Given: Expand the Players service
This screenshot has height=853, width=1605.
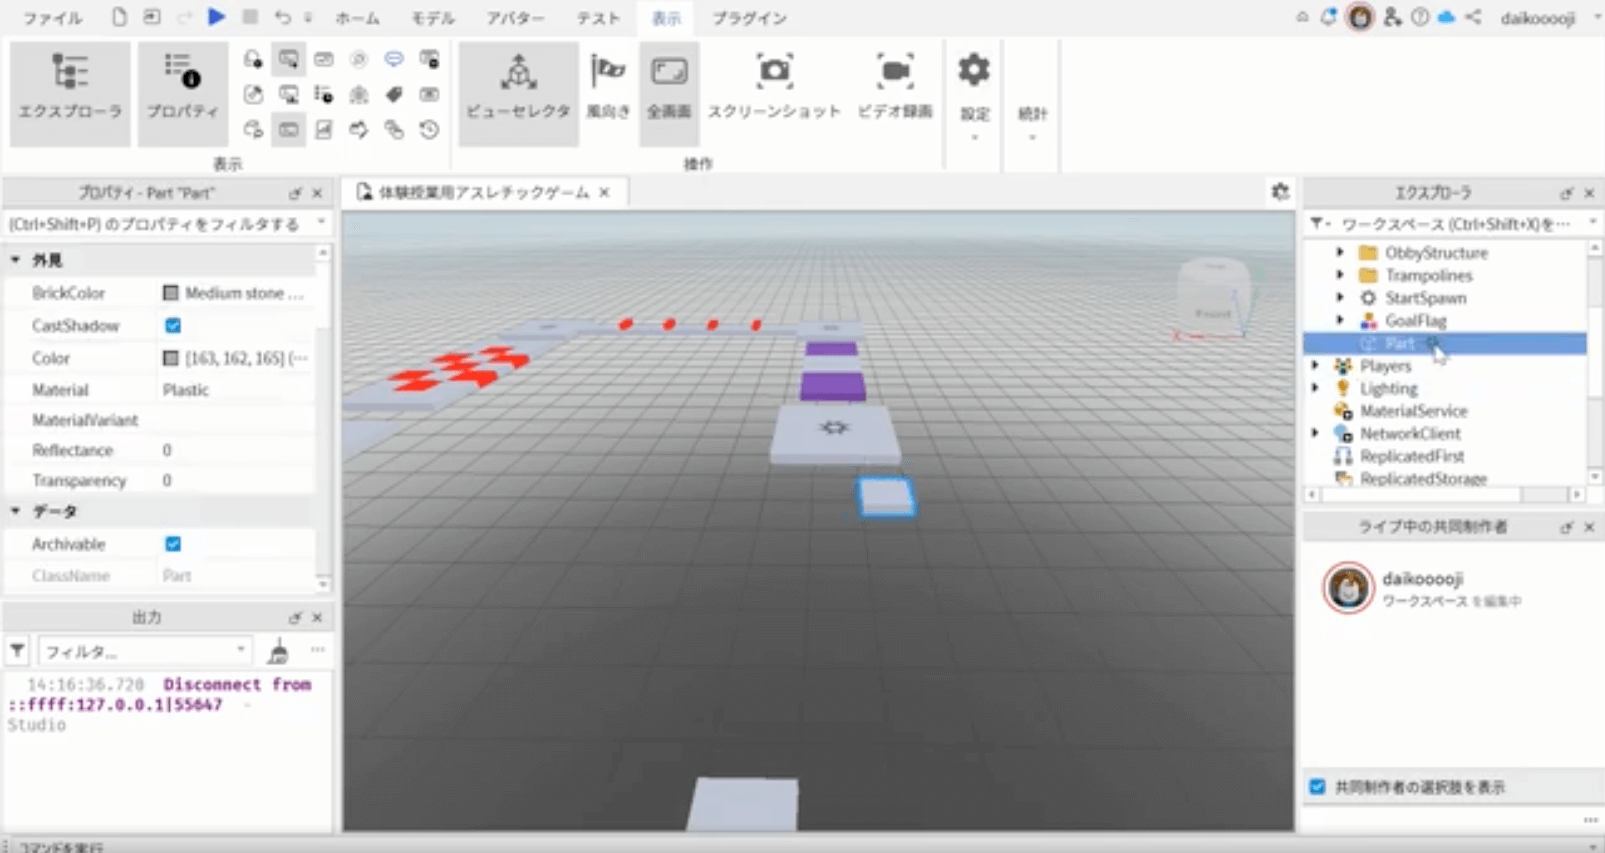Looking at the screenshot, I should (x=1316, y=366).
